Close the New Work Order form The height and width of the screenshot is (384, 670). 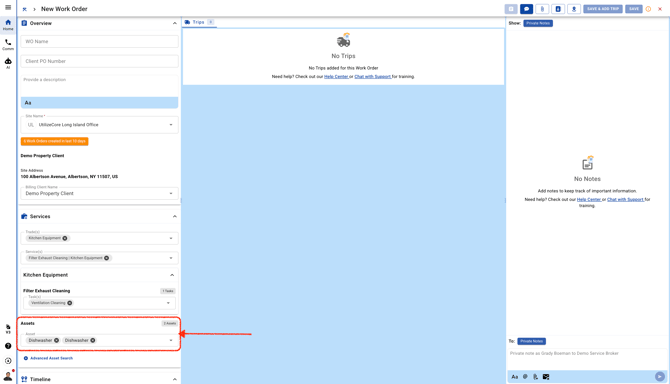(x=660, y=9)
